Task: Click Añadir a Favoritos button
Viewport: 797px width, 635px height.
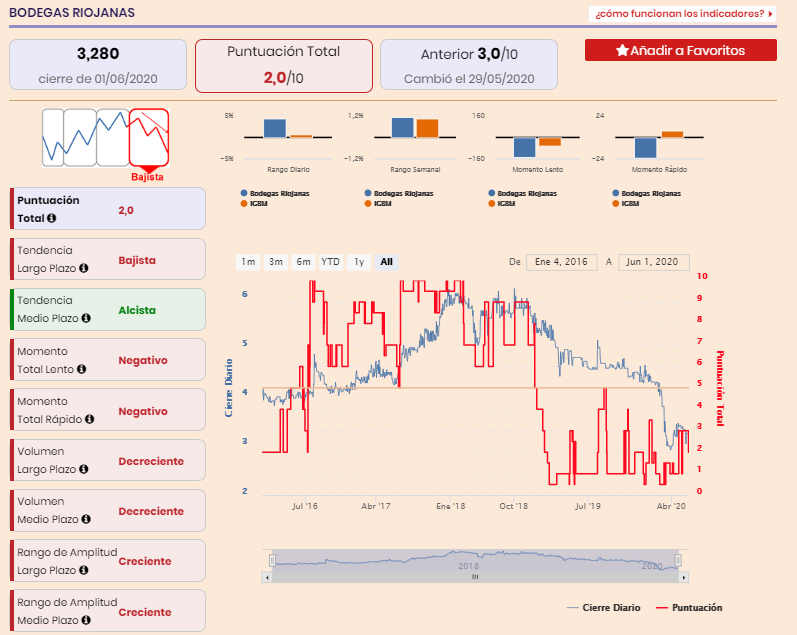Action: (x=681, y=50)
